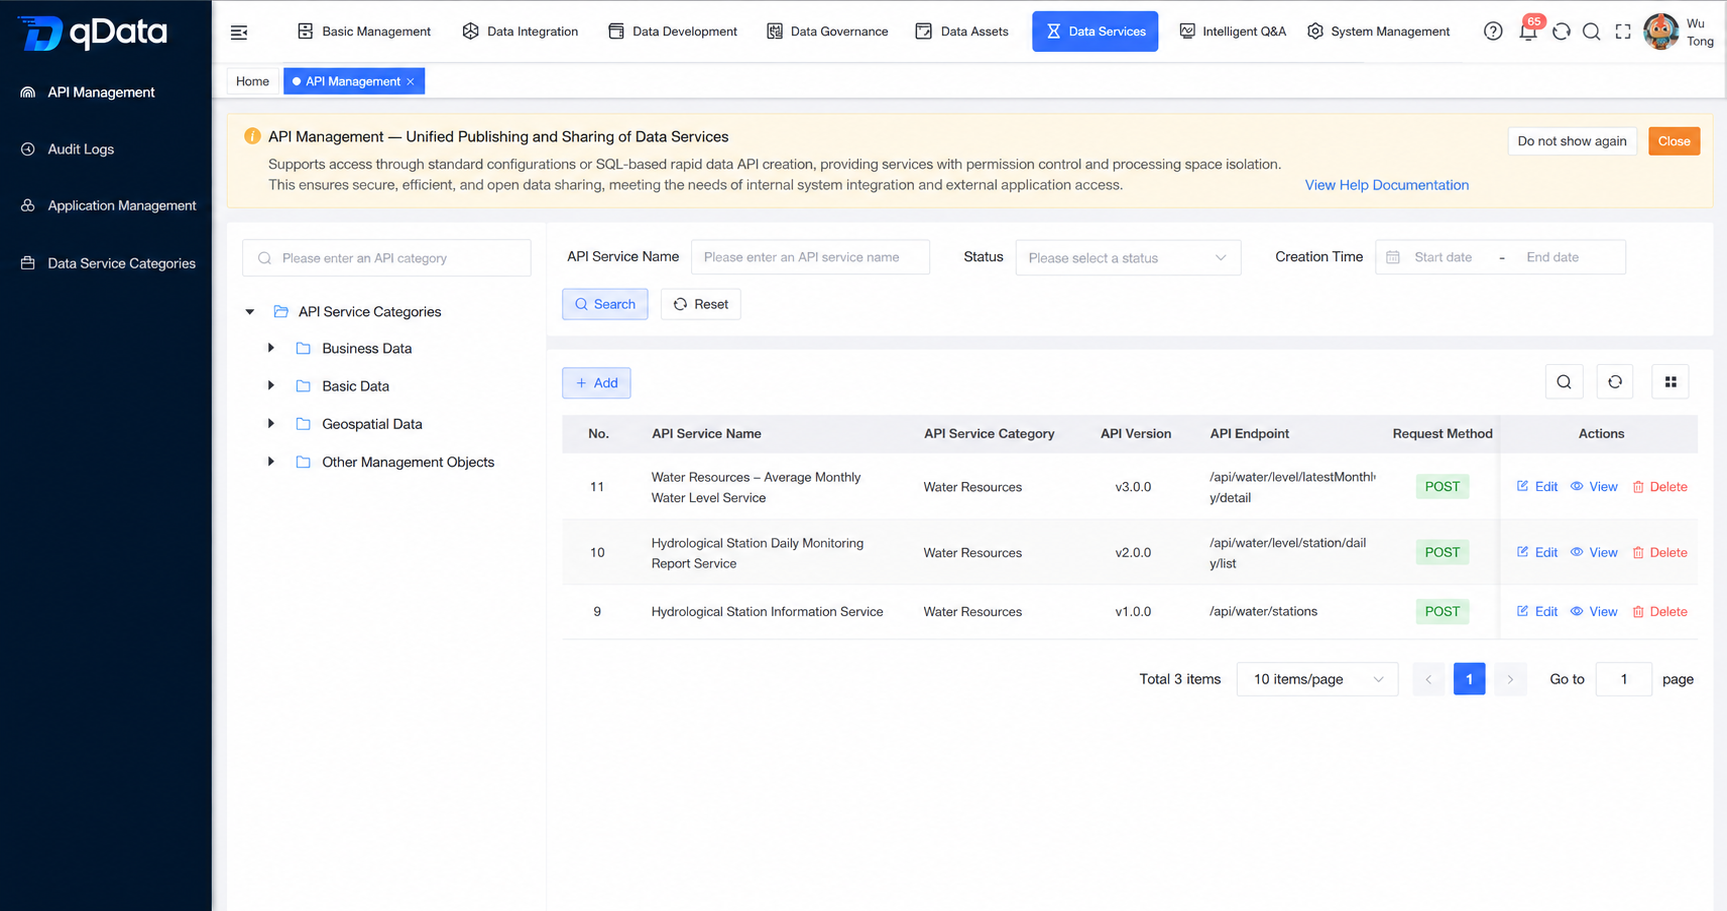Click the API Service Categories folder icon

click(281, 311)
